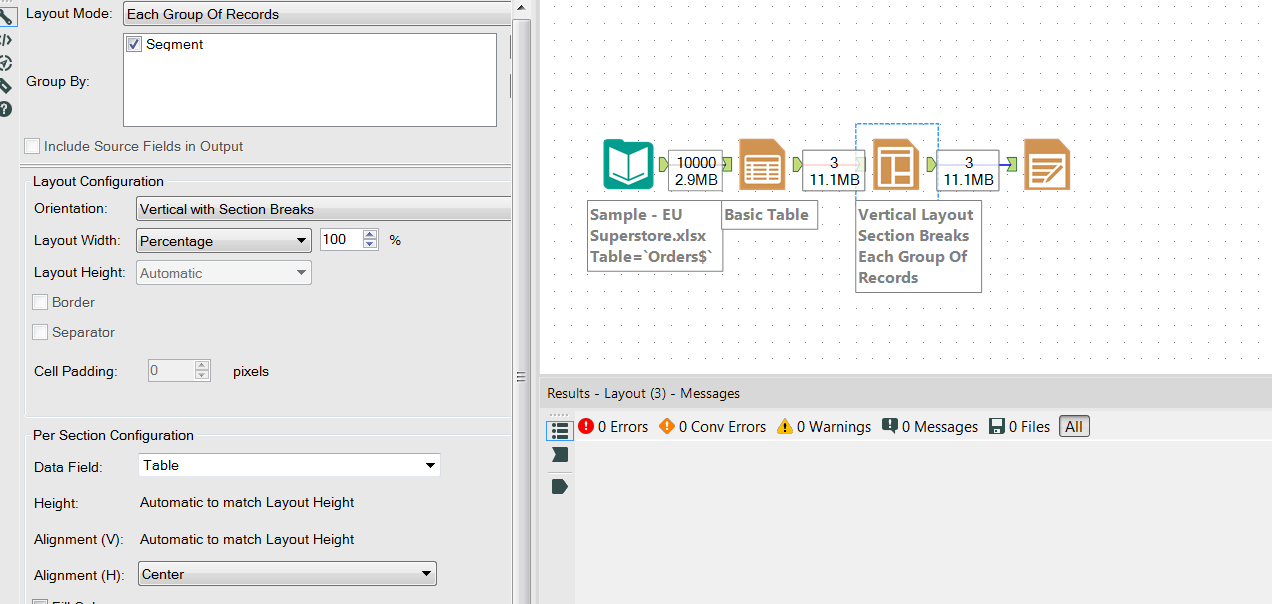Open the XML view icon in left sidebar
Image resolution: width=1272 pixels, height=604 pixels.
6,39
